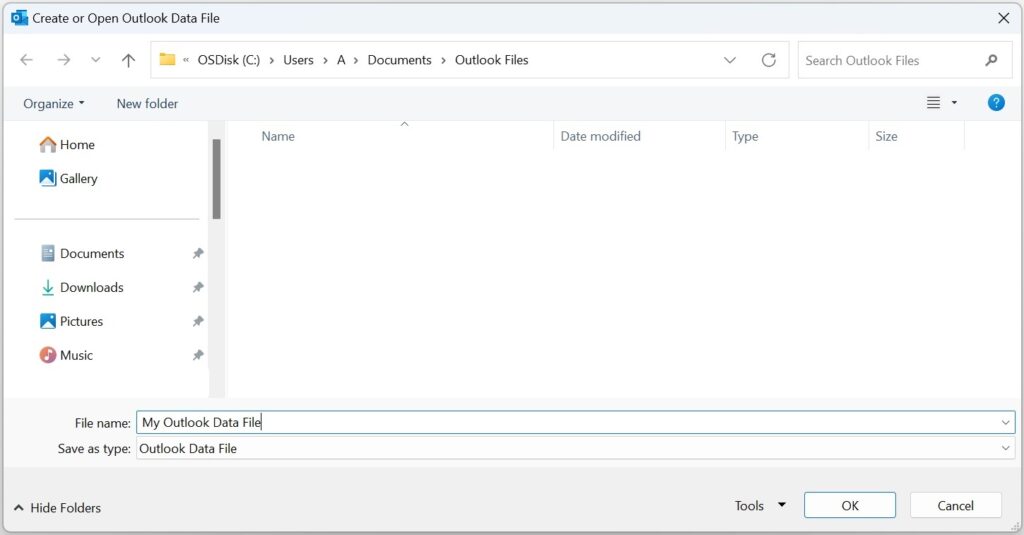Click the Outlook icon in title bar
The width and height of the screenshot is (1024, 535).
click(19, 18)
